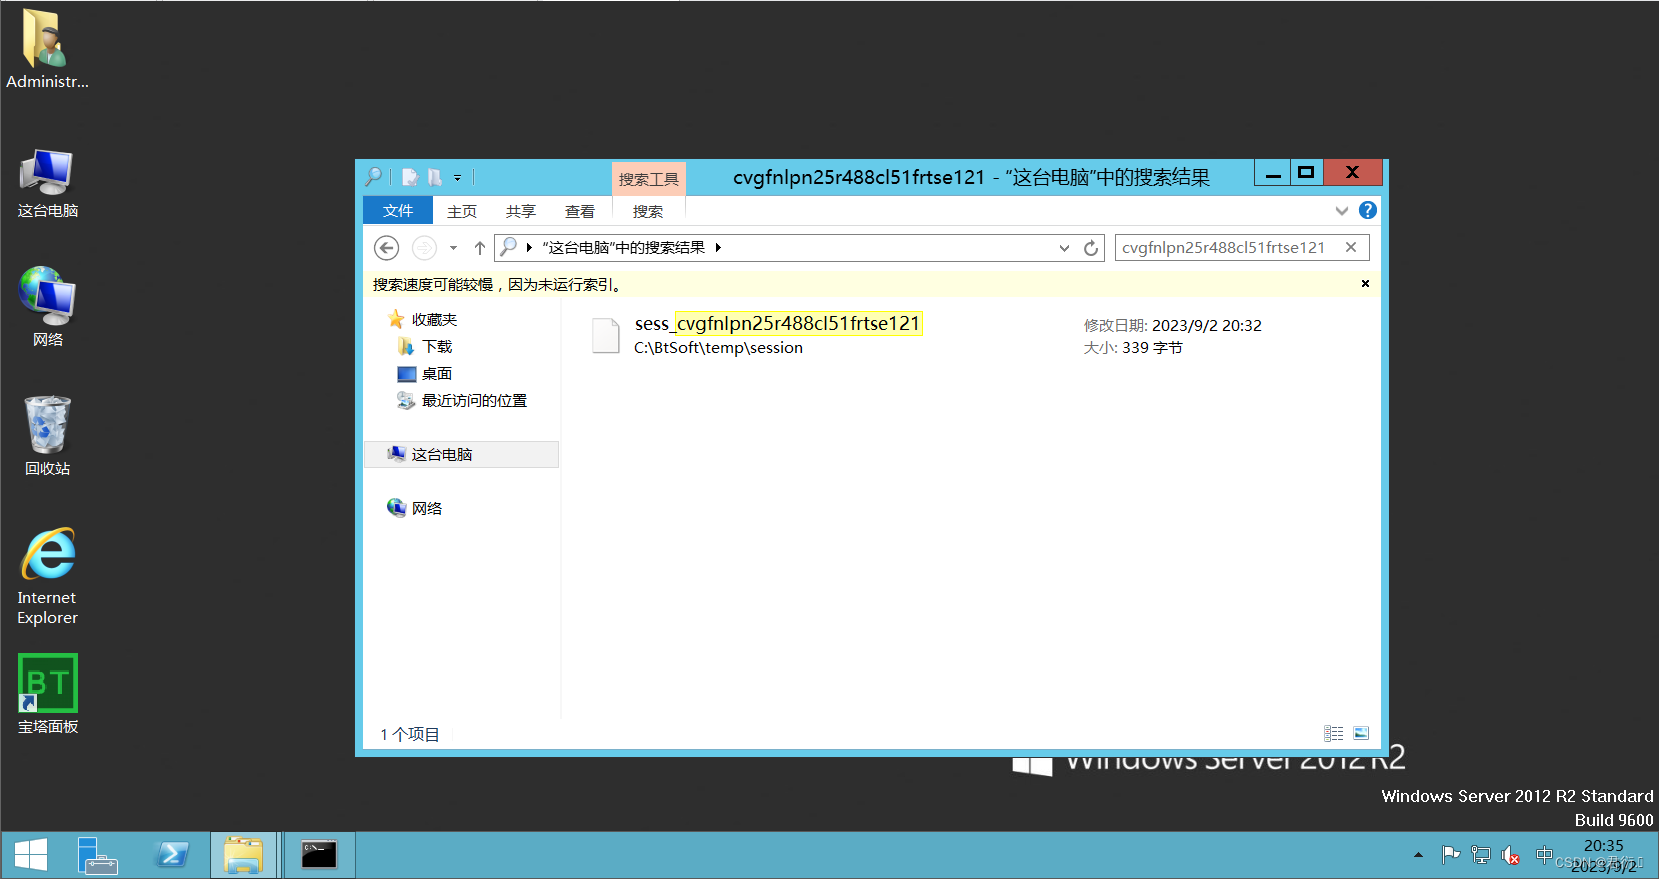Click the indexing warning info bar
Screen dimensions: 1659x879
(x=871, y=284)
